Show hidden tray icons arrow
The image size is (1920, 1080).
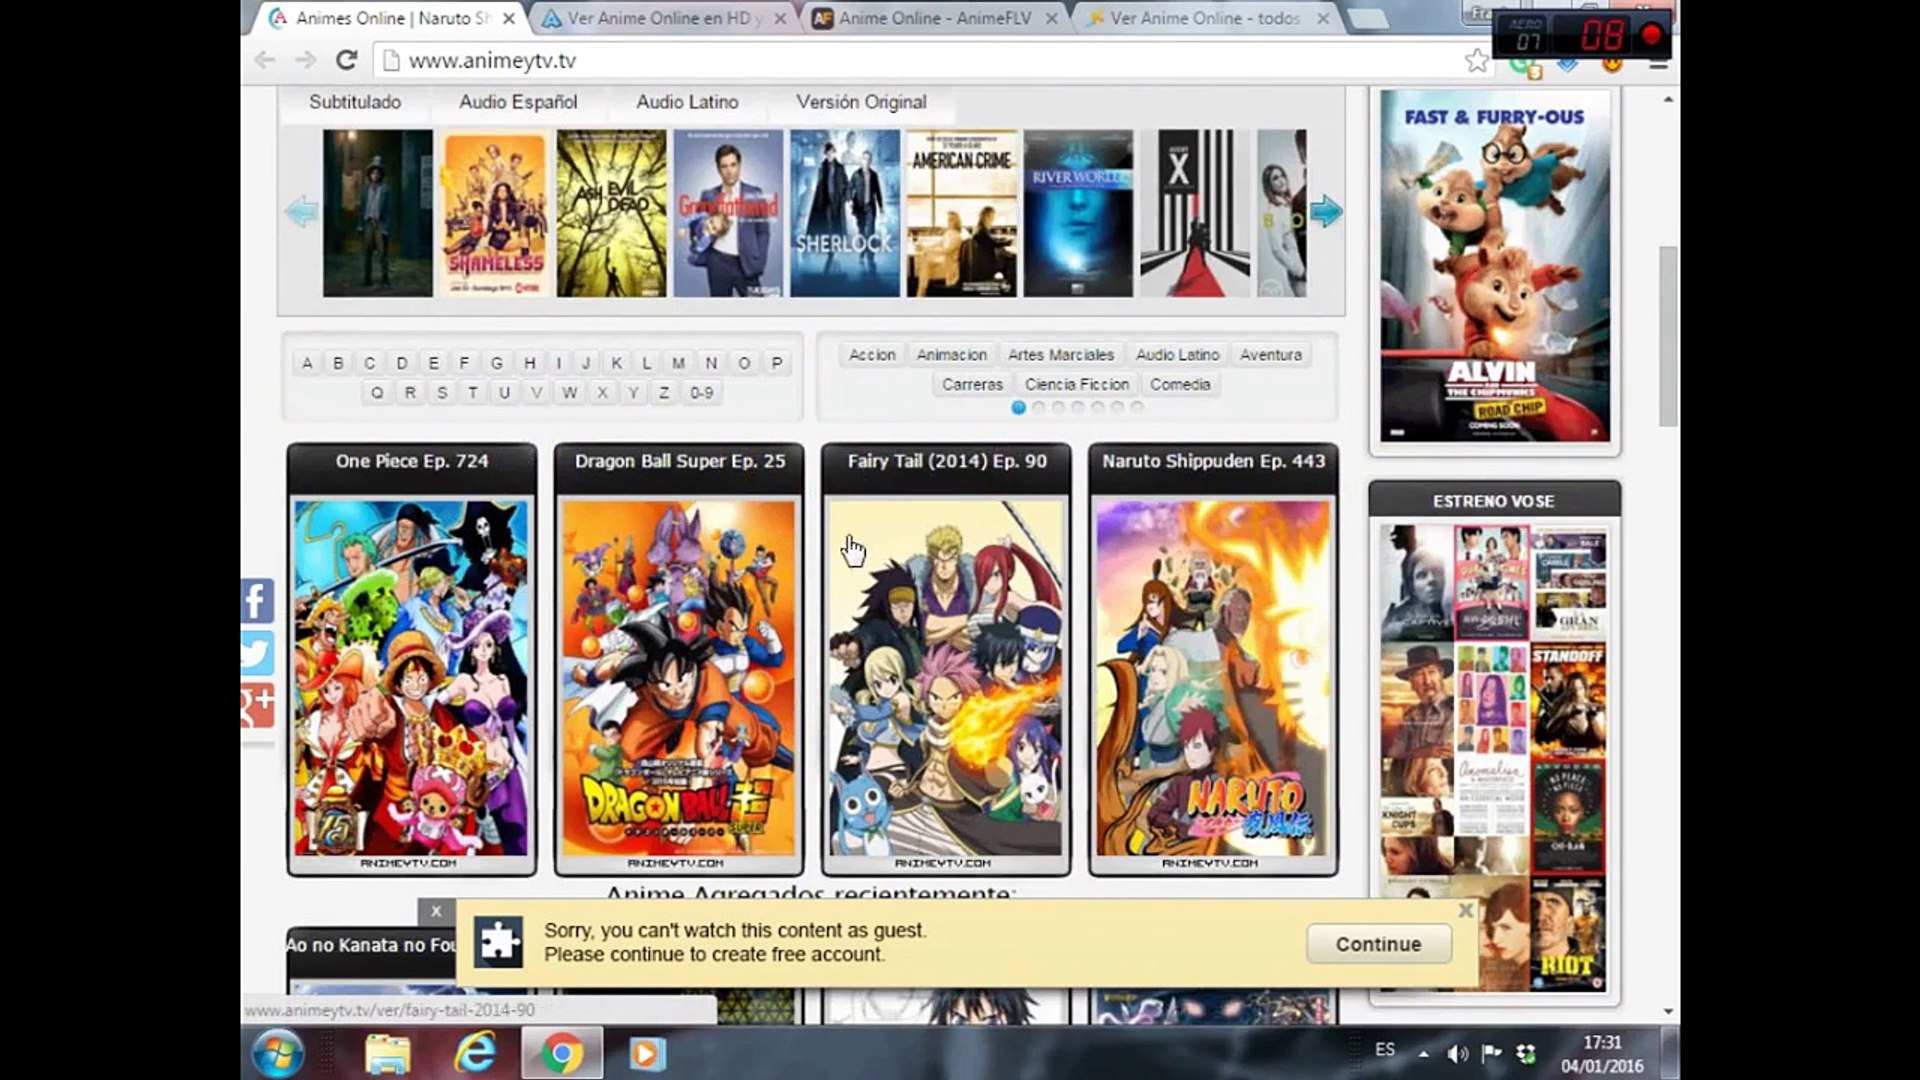click(1423, 1053)
